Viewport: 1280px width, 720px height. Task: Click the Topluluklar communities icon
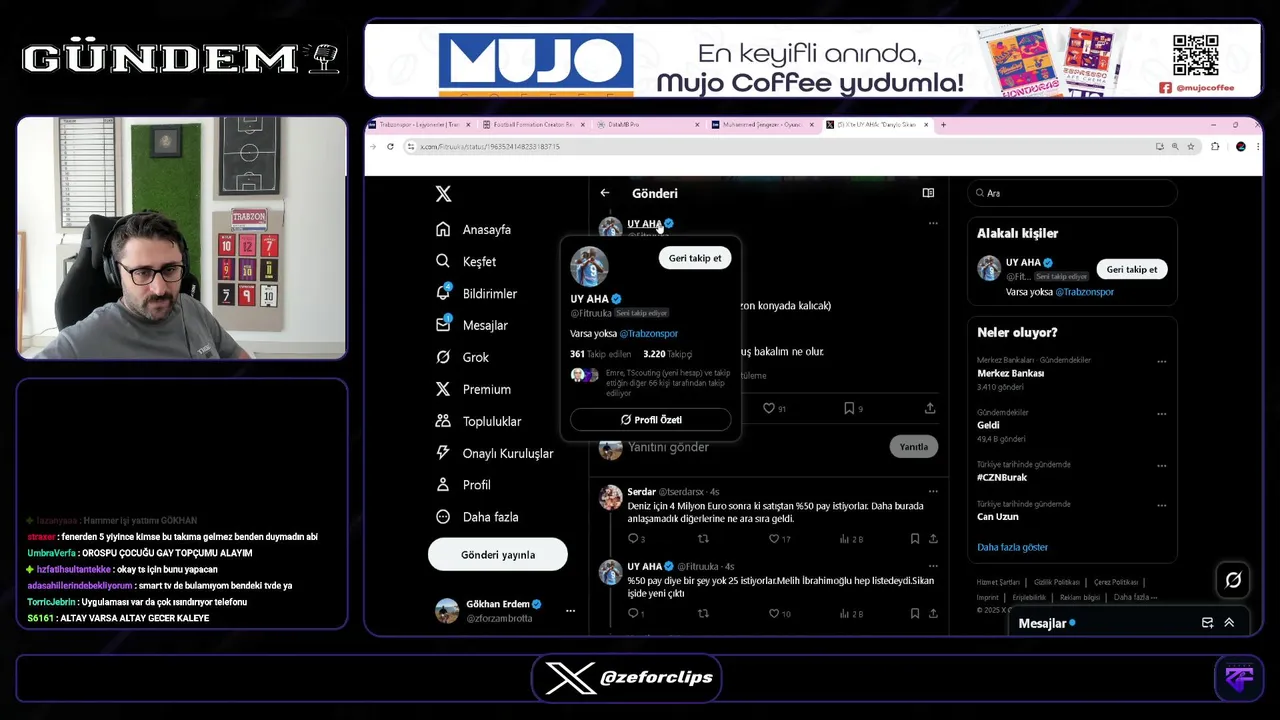pos(443,421)
